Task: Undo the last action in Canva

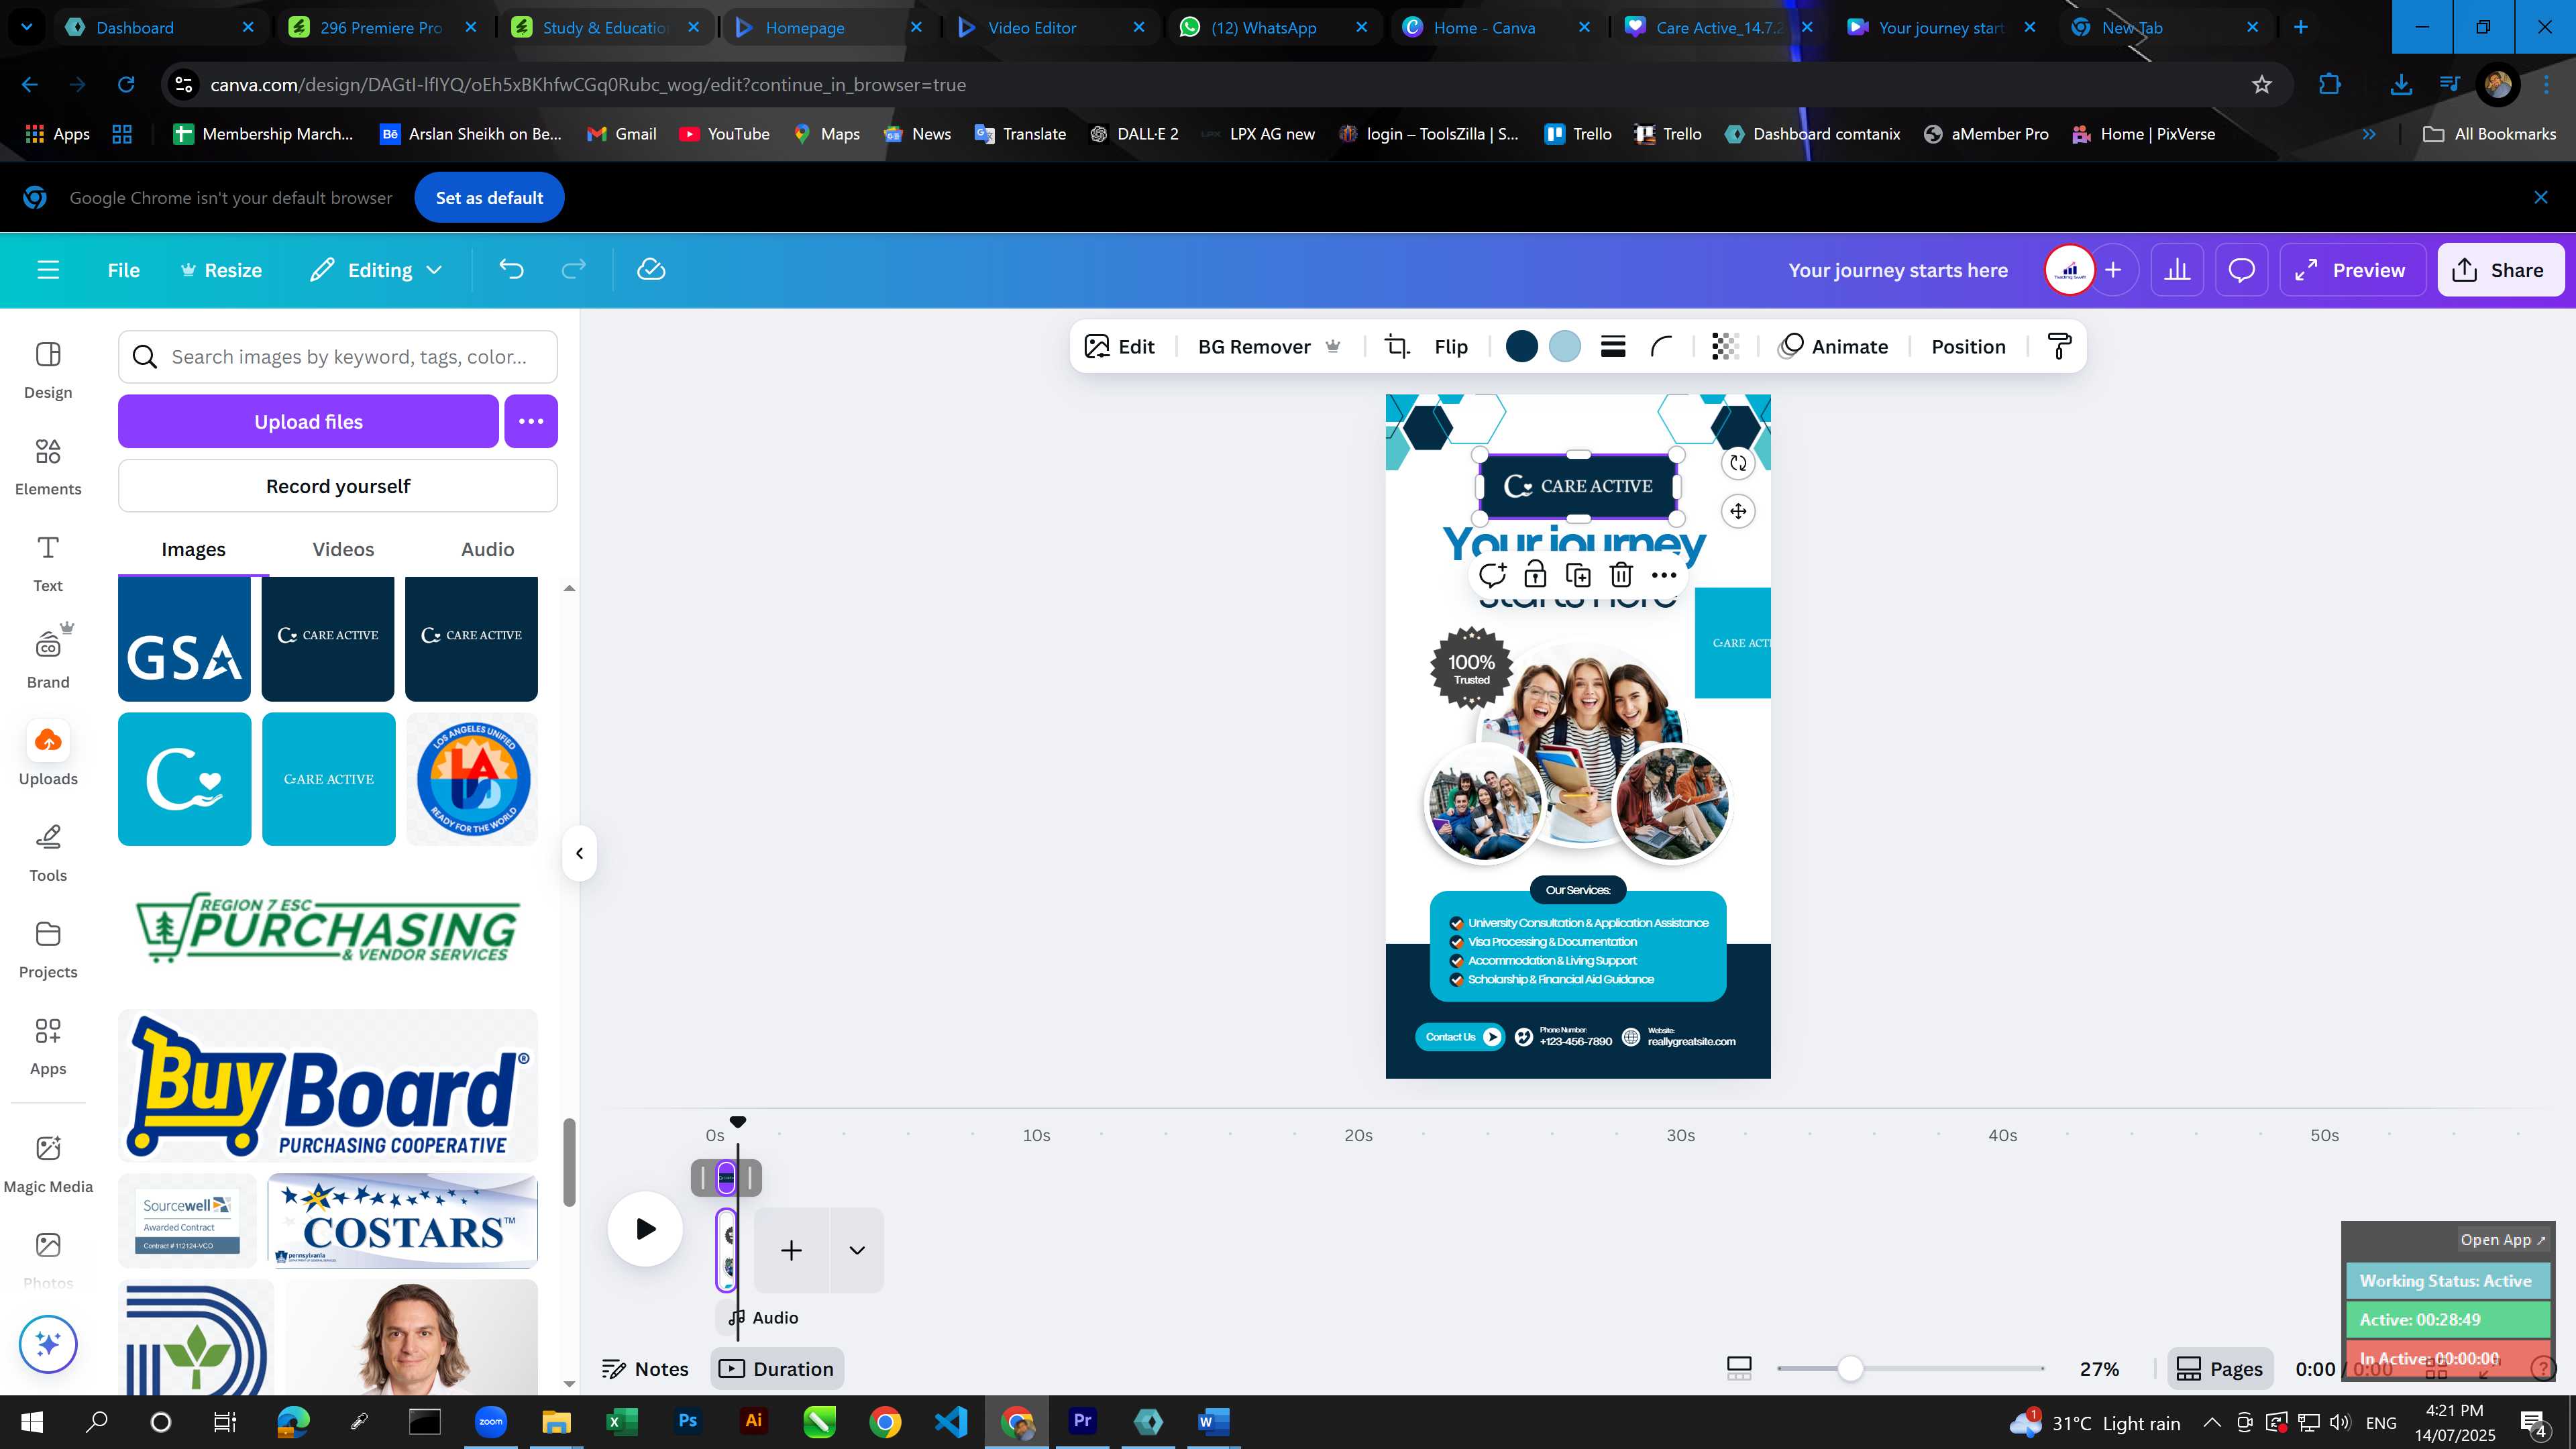Action: click(x=511, y=270)
